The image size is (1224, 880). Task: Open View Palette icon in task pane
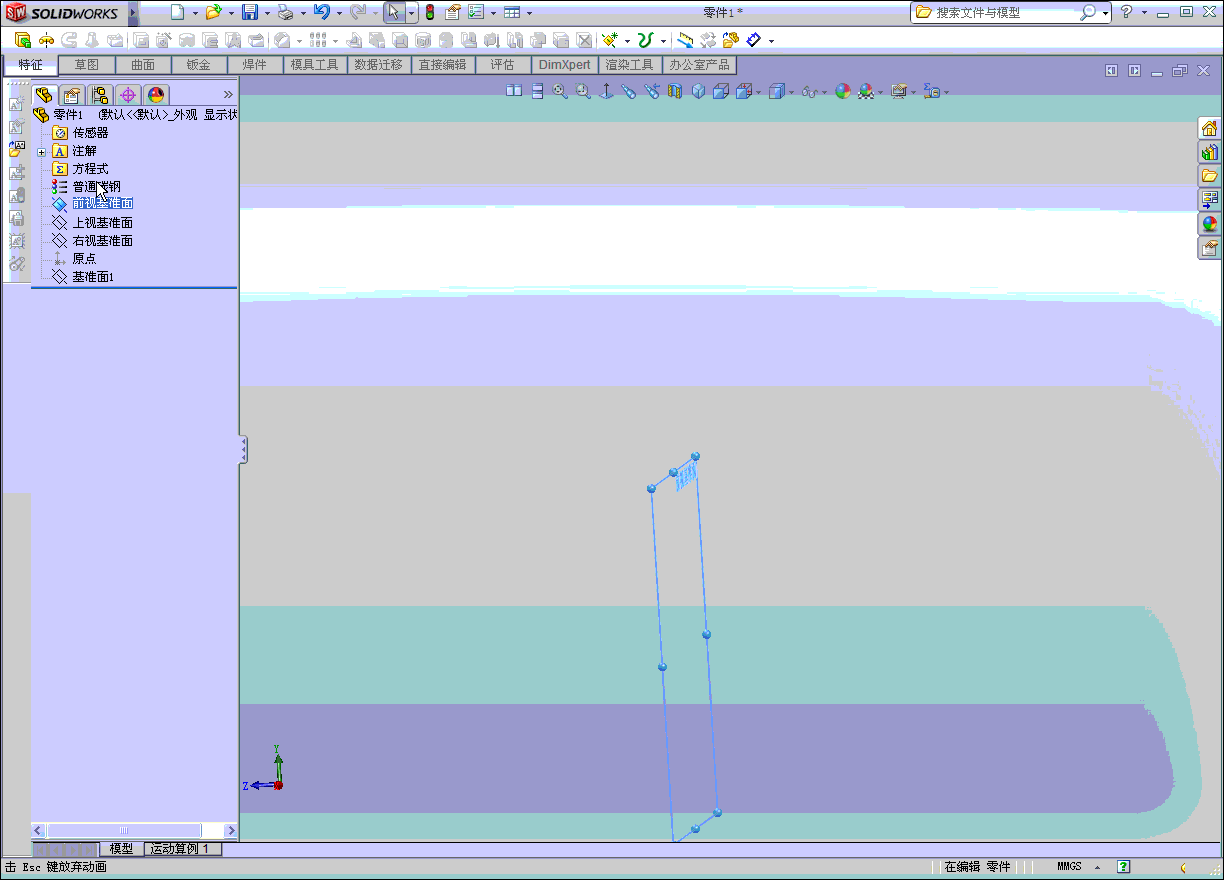click(1210, 200)
